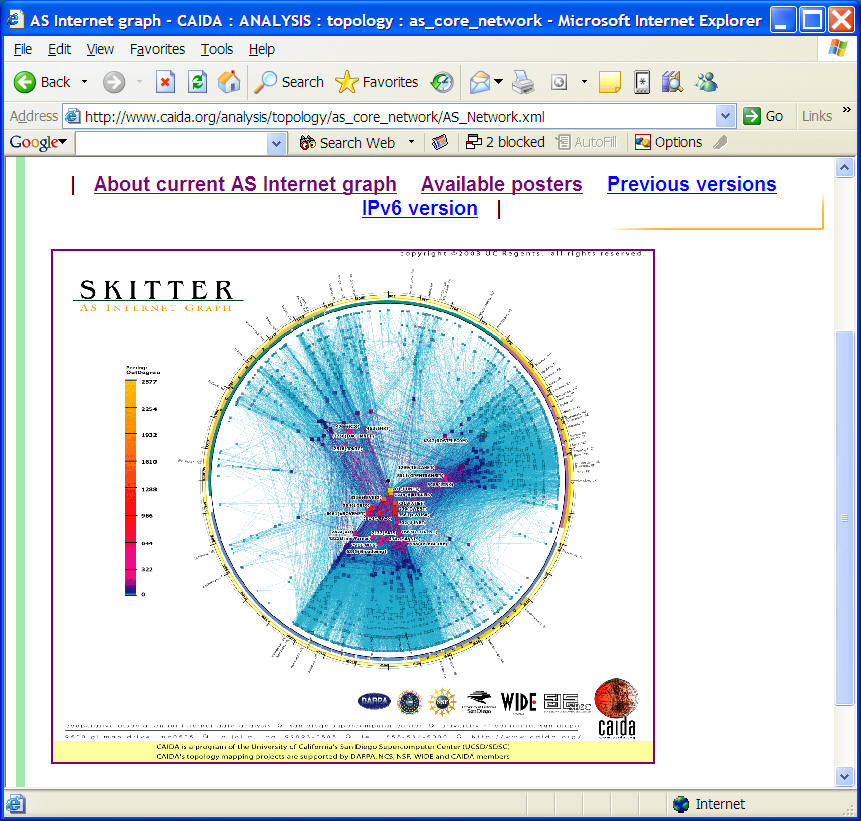Expand the Edit dropdown arrow
The image size is (861, 821).
pos(584,82)
